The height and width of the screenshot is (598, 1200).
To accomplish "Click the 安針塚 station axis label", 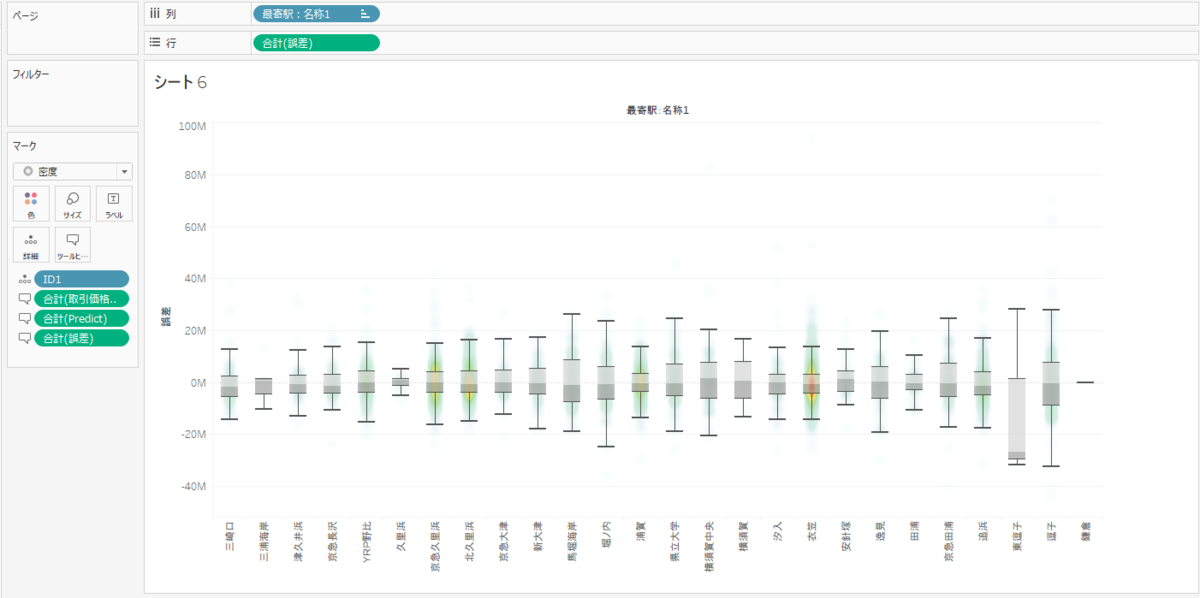I will pos(845,536).
